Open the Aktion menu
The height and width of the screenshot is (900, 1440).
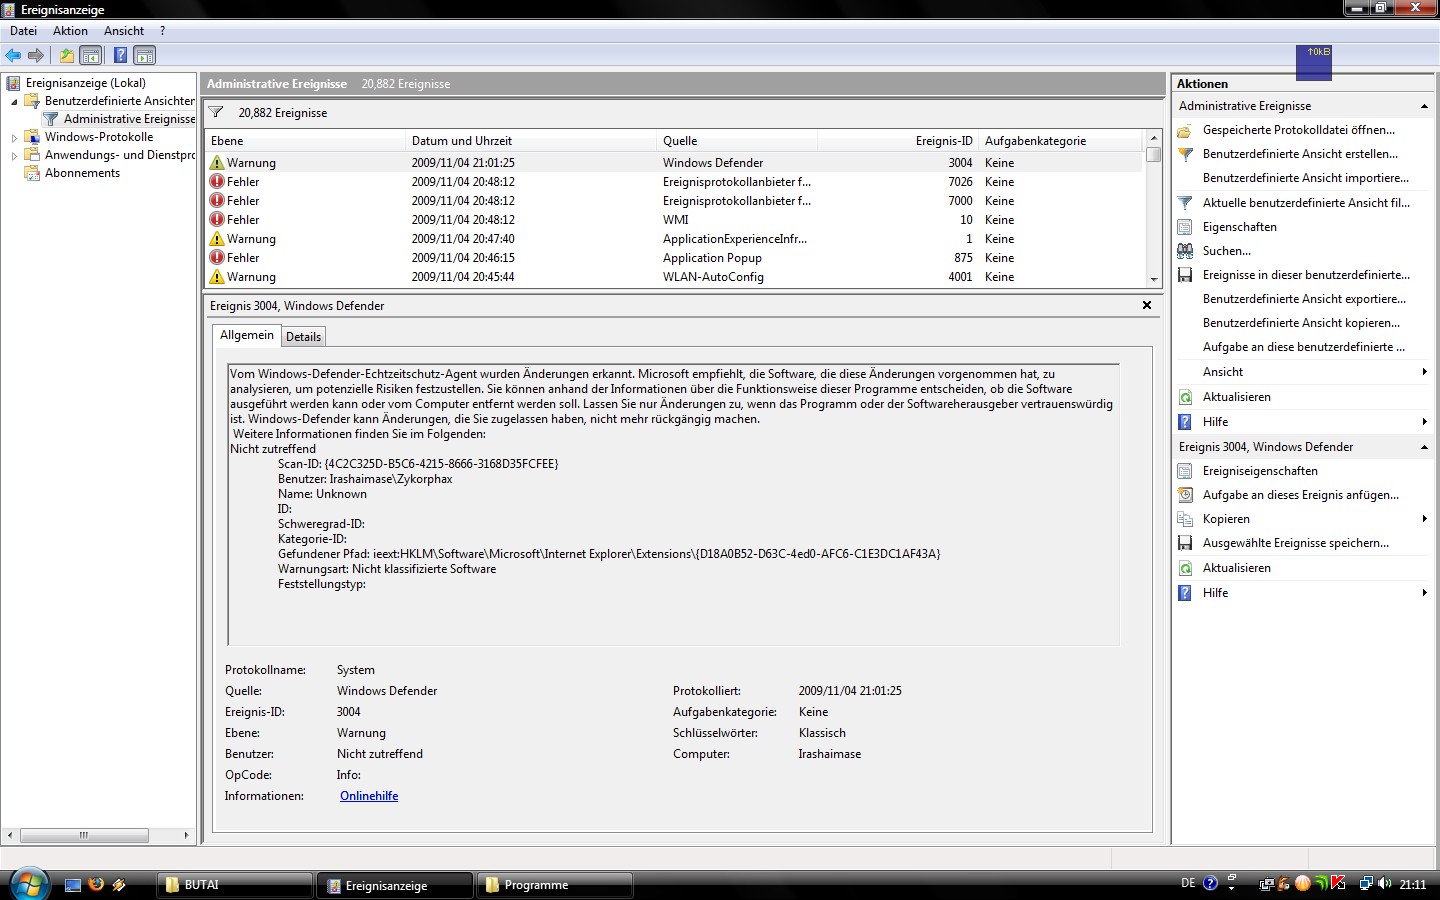tap(70, 31)
